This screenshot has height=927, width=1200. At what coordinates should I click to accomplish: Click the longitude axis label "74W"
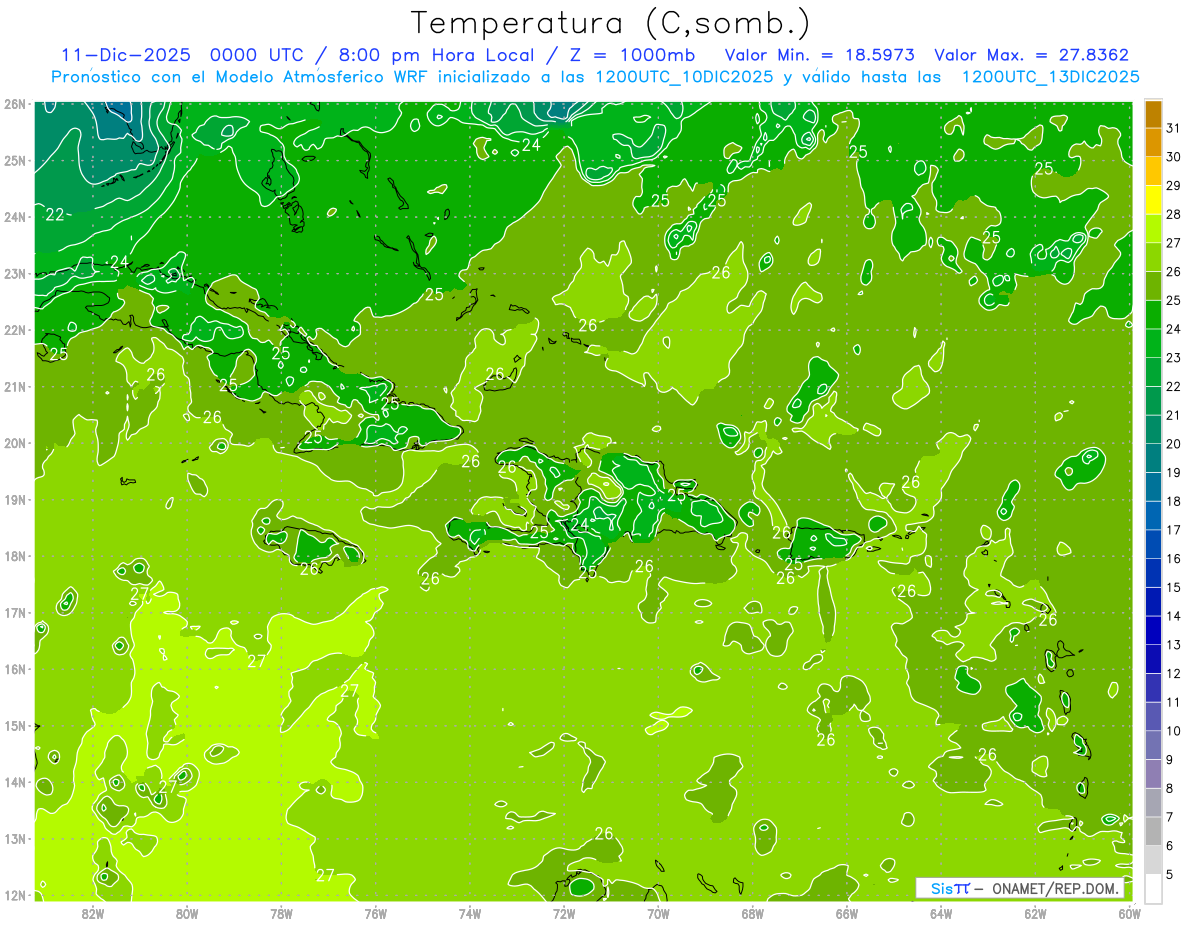click(x=470, y=913)
